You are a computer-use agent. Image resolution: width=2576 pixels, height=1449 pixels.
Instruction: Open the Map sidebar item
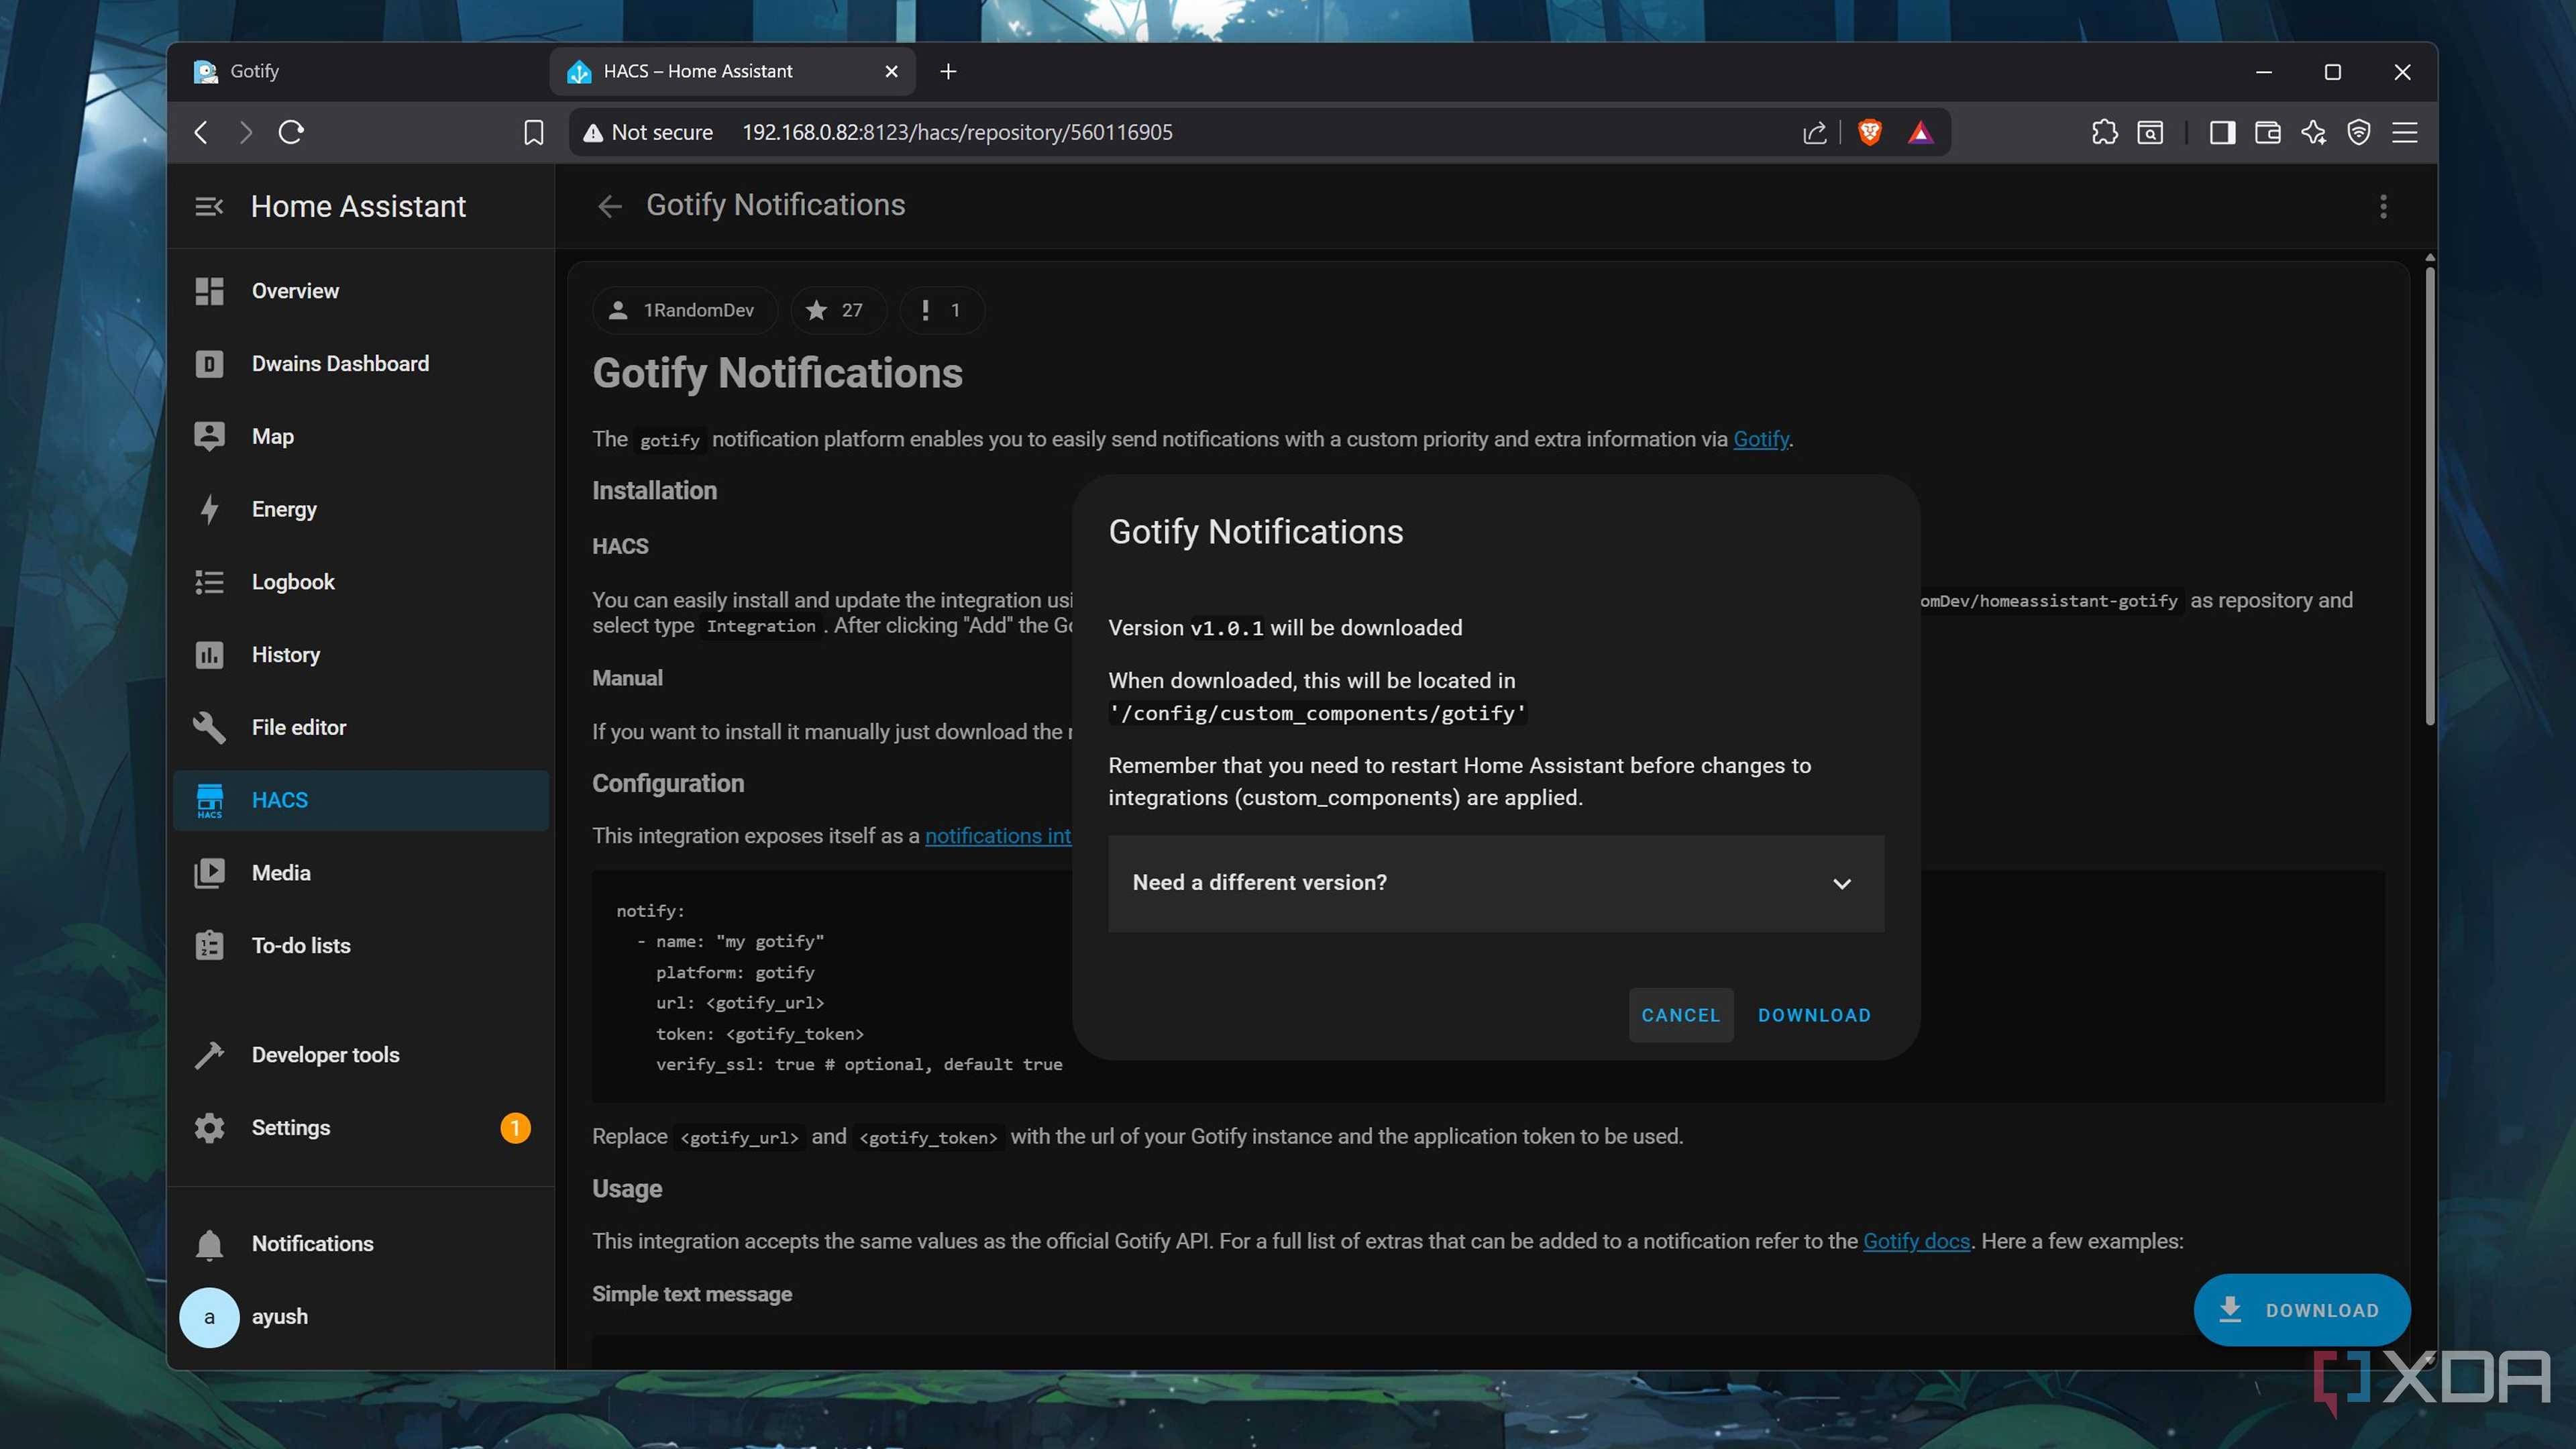tap(361, 436)
